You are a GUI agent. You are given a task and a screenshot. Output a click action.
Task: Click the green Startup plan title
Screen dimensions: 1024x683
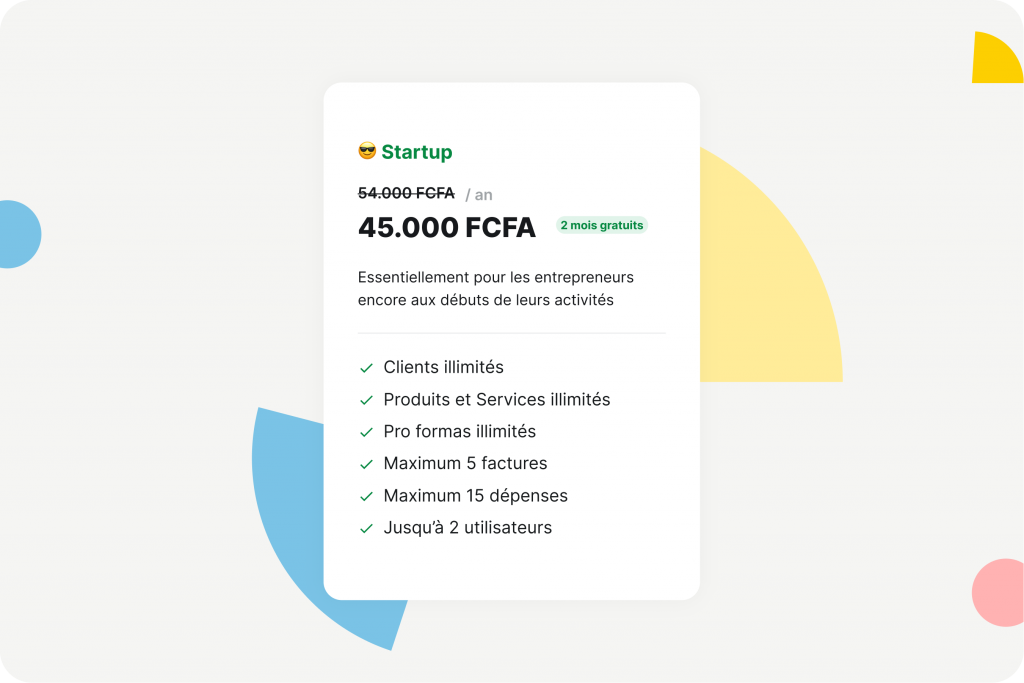[417, 152]
